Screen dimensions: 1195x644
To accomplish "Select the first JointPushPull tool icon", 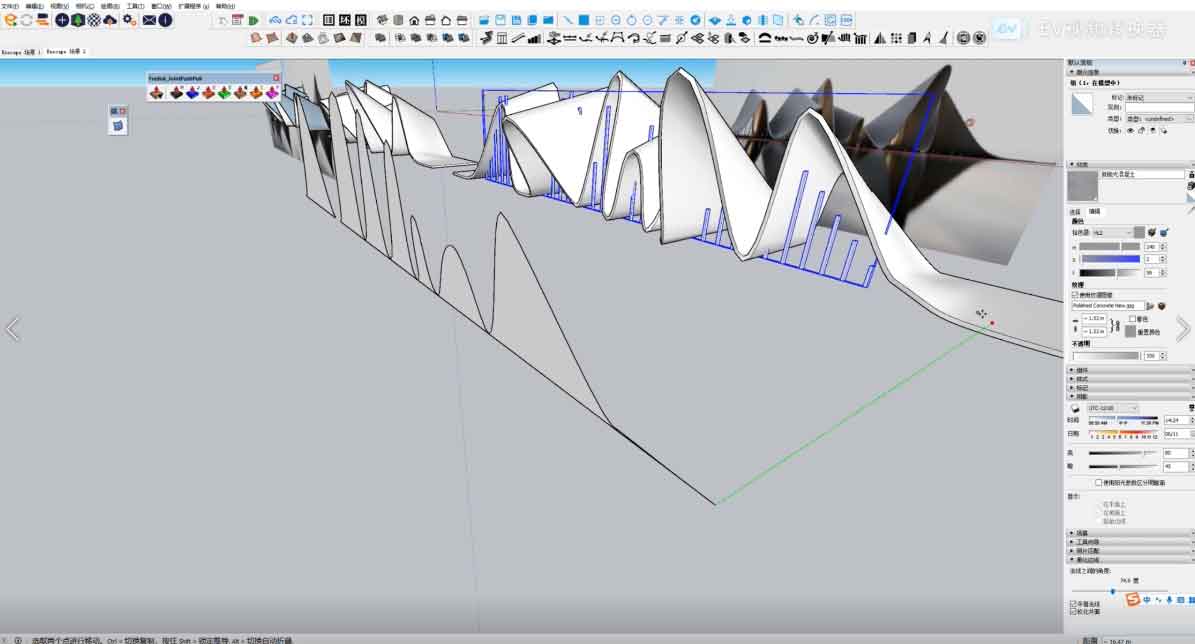I will (158, 93).
